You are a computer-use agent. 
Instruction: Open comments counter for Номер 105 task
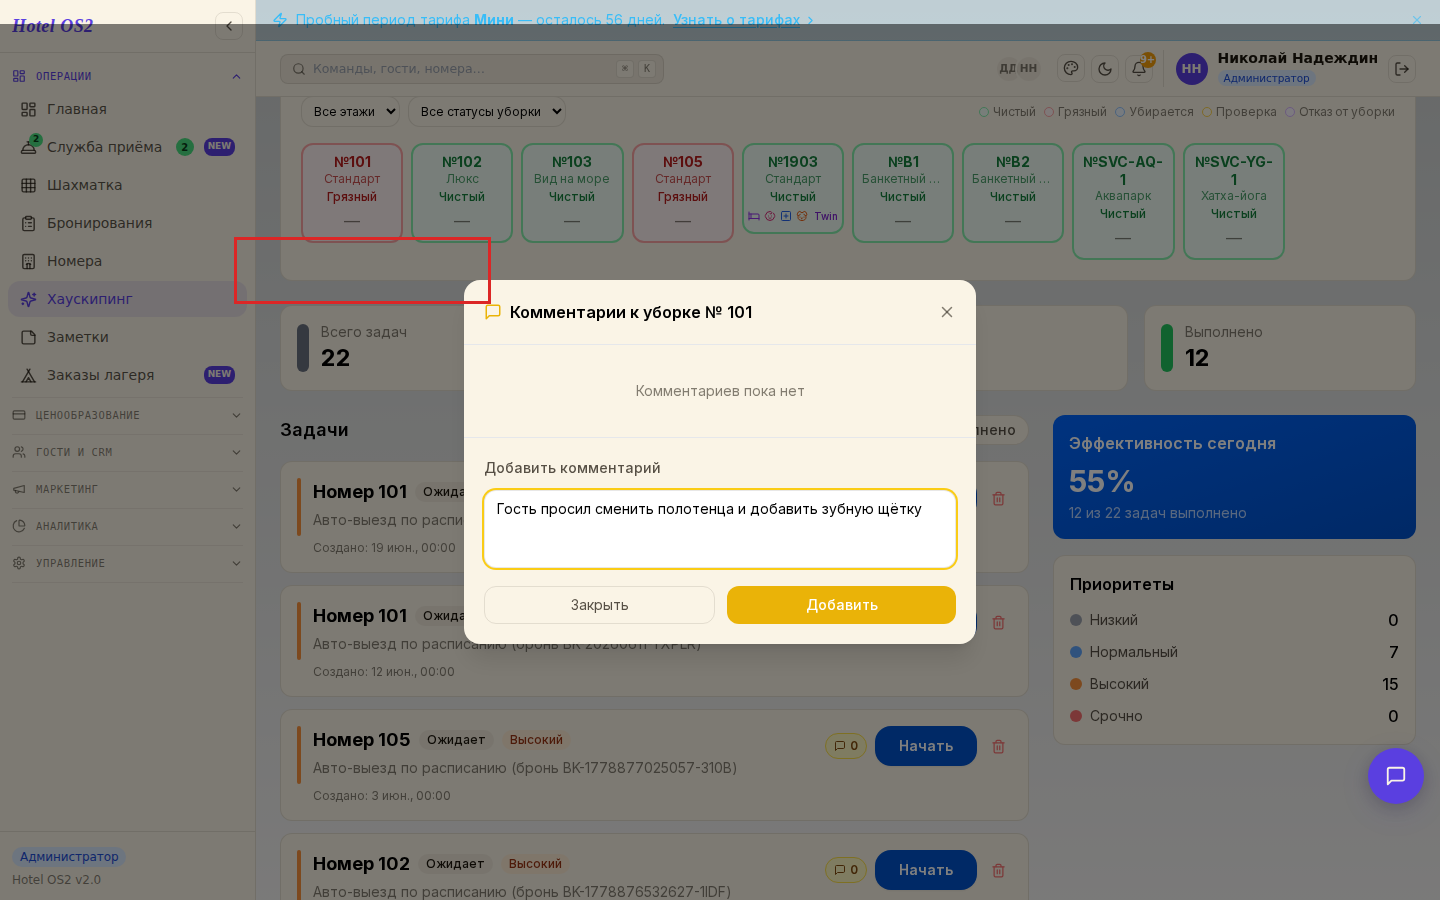846,746
